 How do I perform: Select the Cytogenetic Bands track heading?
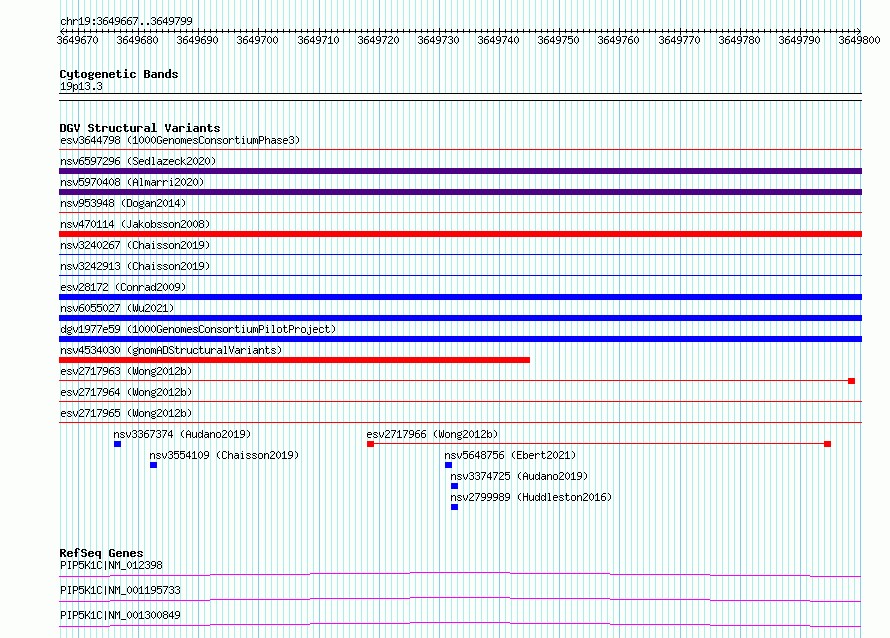(119, 74)
